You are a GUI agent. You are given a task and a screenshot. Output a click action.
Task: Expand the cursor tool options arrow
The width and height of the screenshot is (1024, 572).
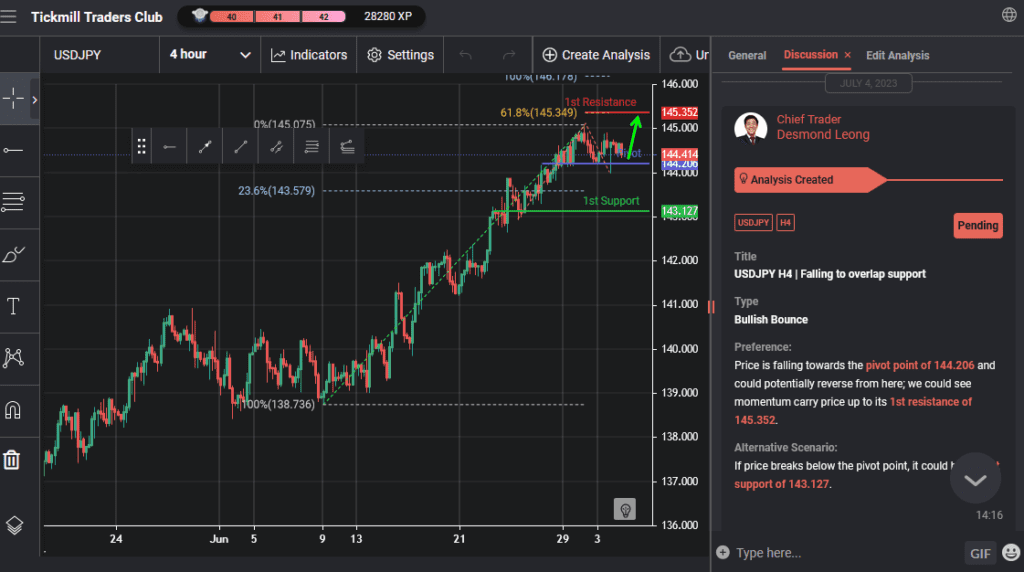click(35, 99)
